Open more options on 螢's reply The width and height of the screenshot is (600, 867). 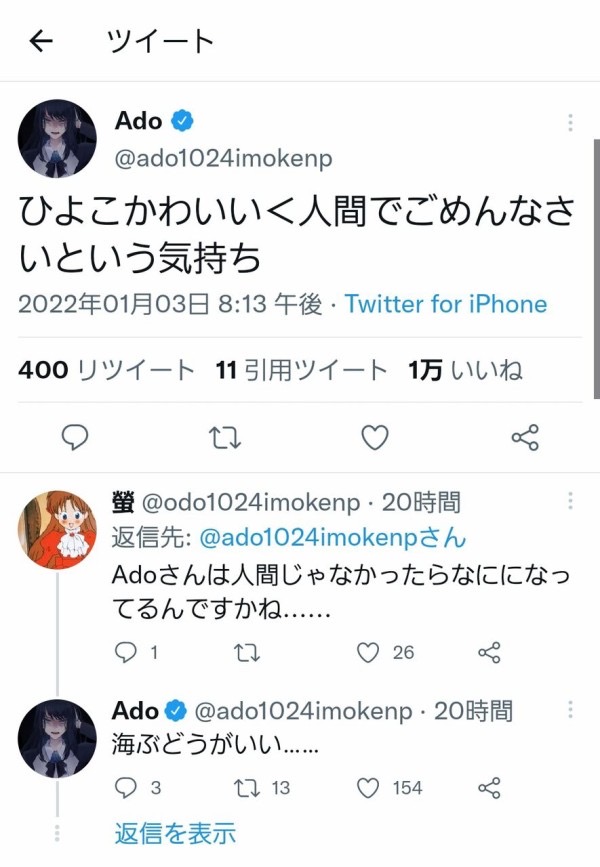coord(570,501)
